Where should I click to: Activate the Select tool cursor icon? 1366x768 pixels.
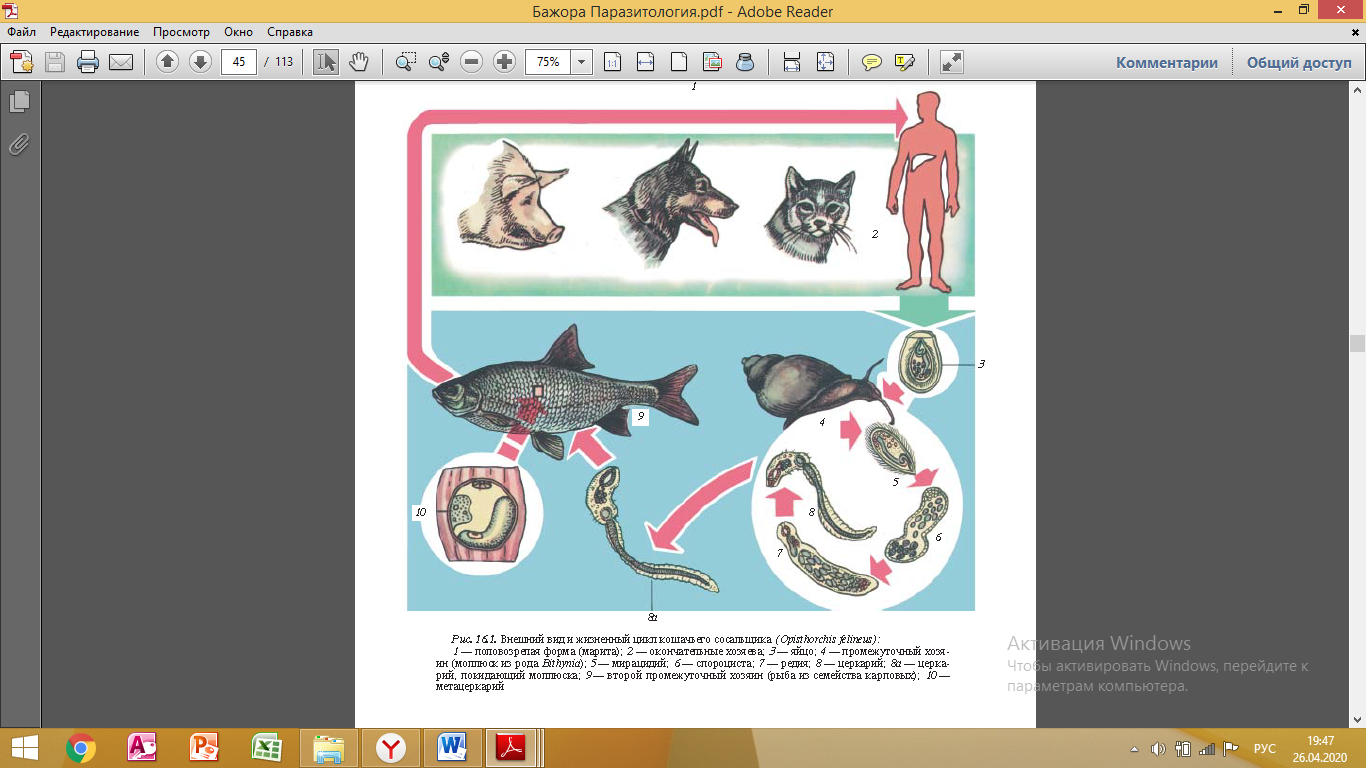[x=326, y=62]
